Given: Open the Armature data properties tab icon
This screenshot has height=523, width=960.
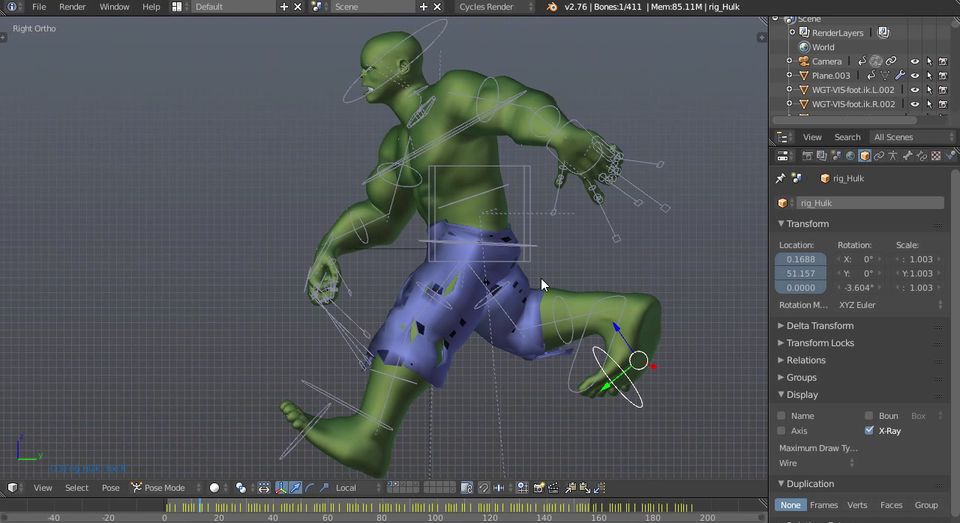Looking at the screenshot, I should (x=893, y=156).
